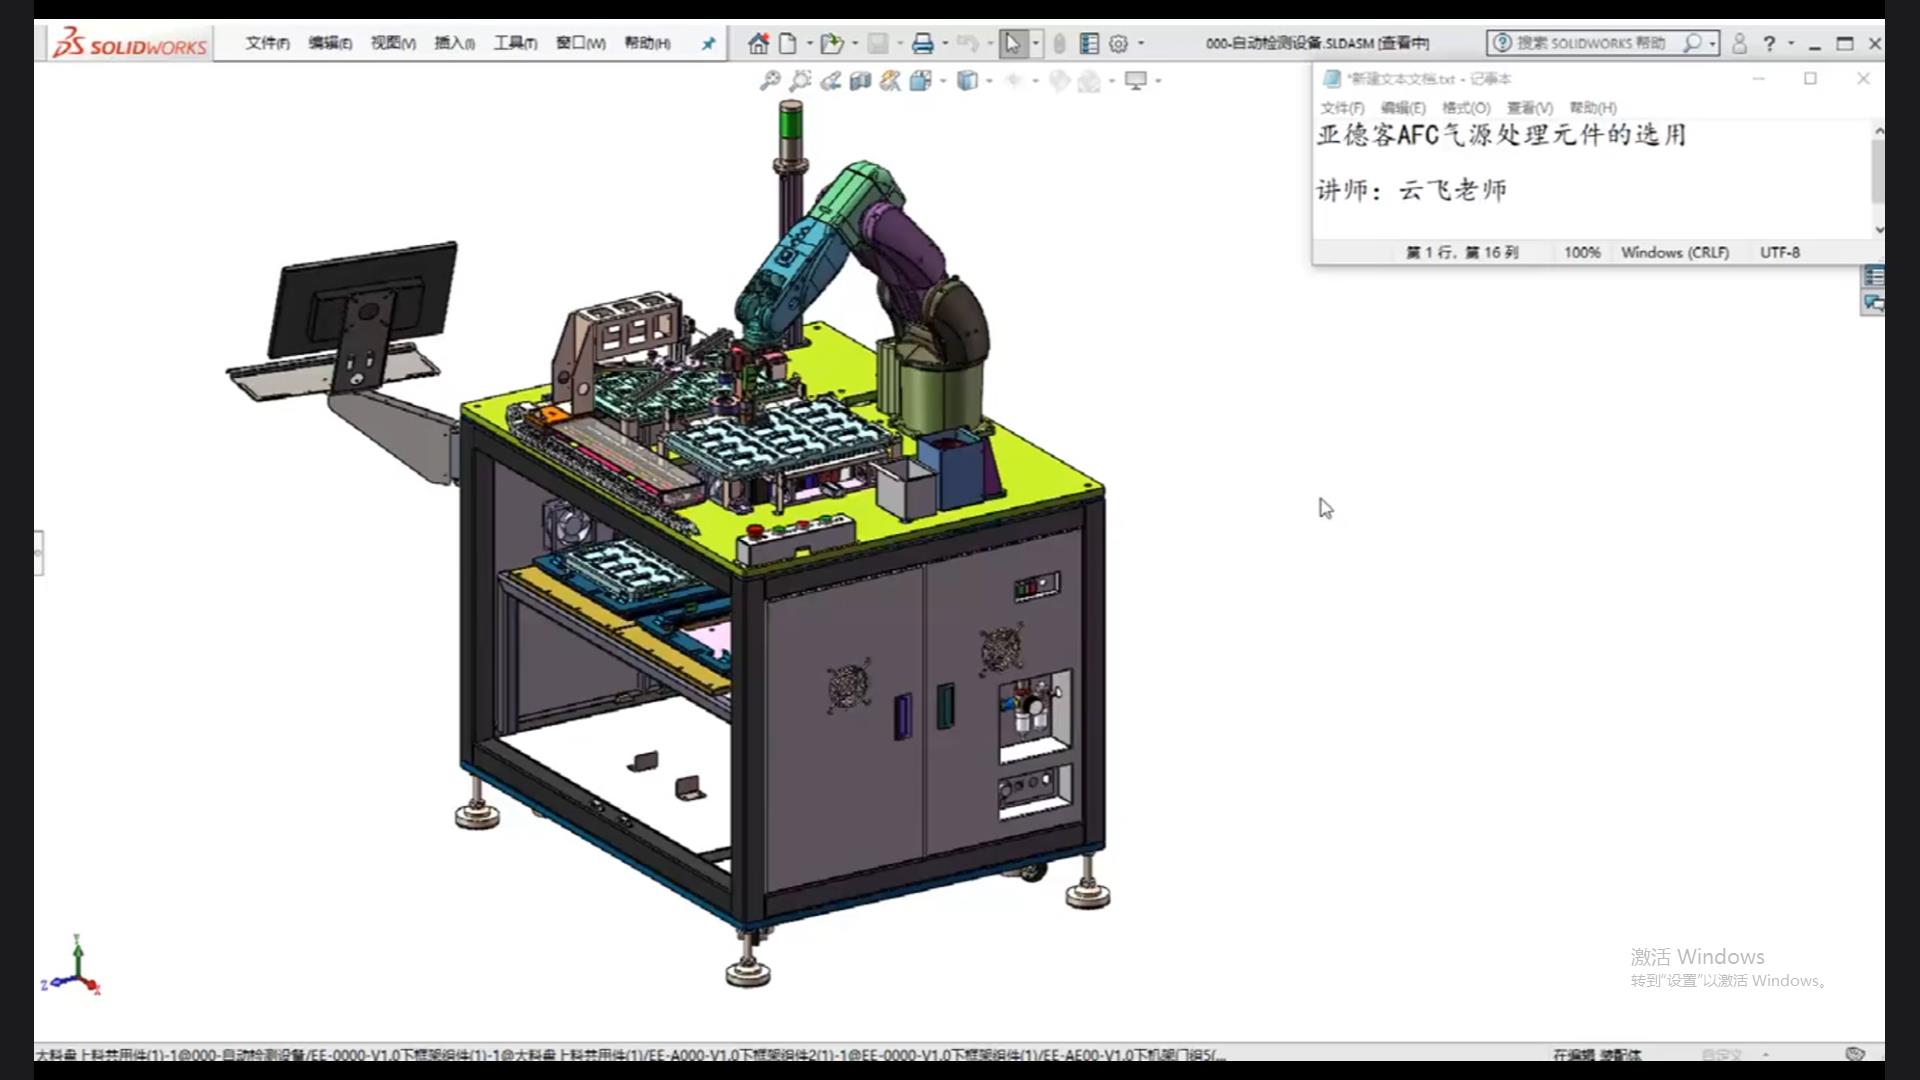This screenshot has width=1920, height=1080.
Task: Activate the Select cursor tool
Action: coord(1013,43)
